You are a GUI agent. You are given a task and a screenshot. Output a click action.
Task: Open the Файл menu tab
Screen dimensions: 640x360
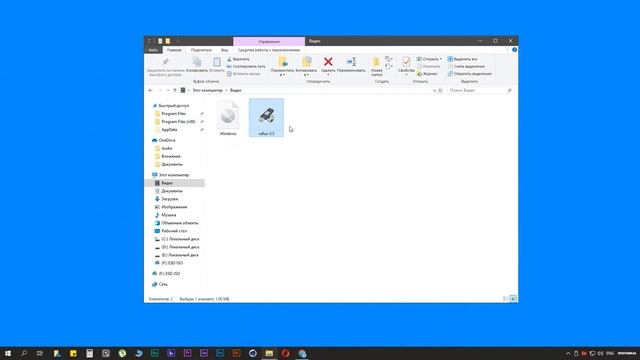point(153,50)
